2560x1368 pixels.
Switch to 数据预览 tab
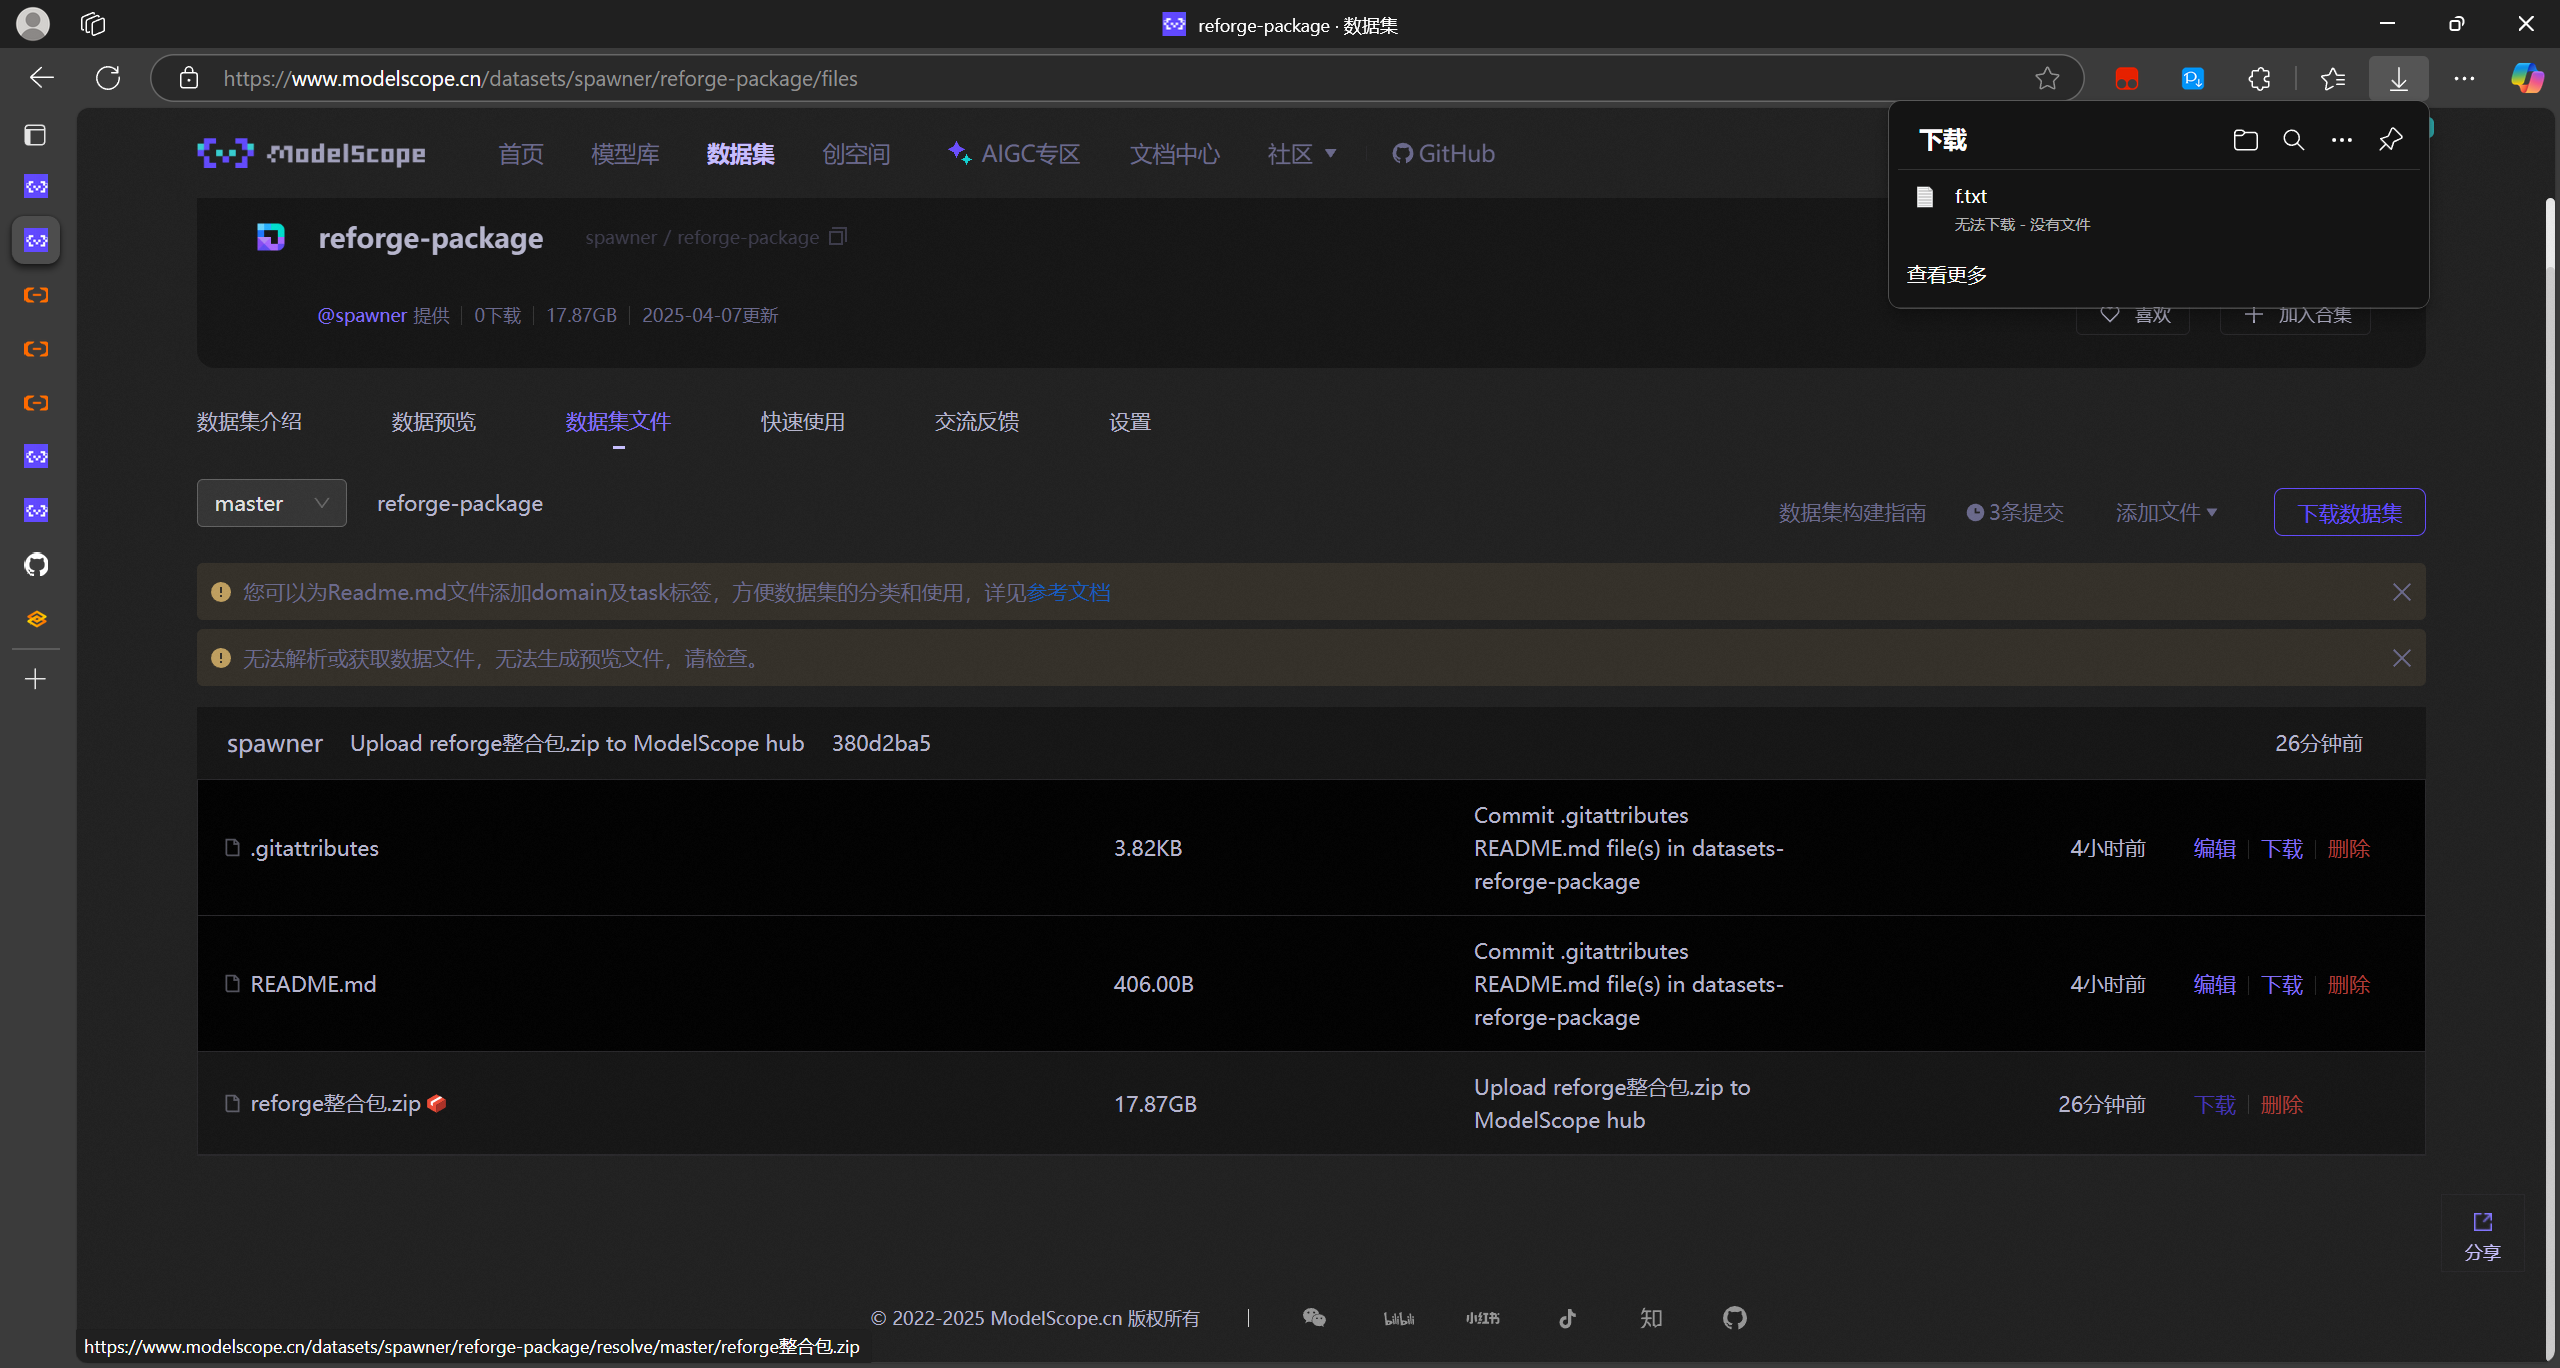tap(434, 422)
